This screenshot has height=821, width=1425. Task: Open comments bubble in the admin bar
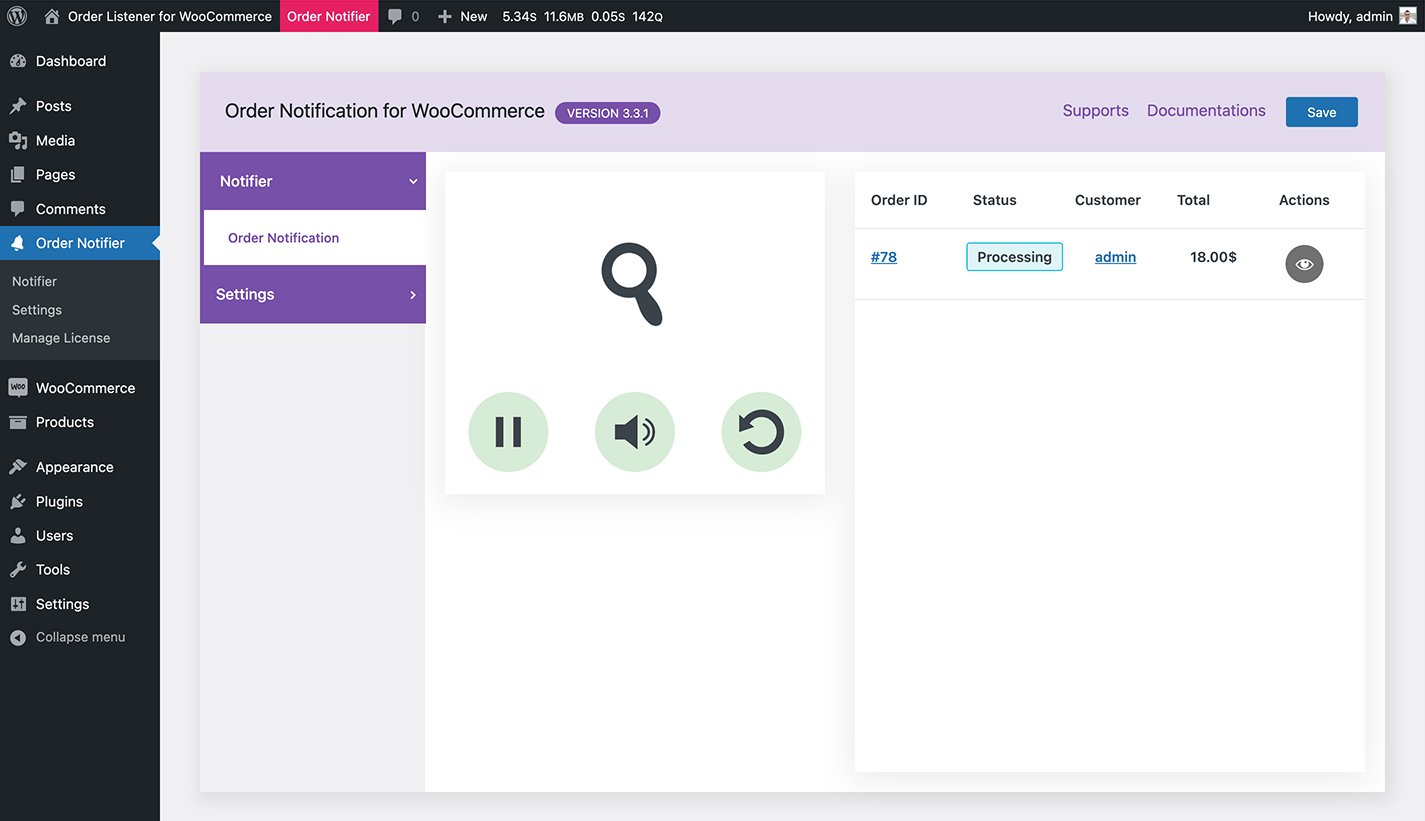(396, 16)
